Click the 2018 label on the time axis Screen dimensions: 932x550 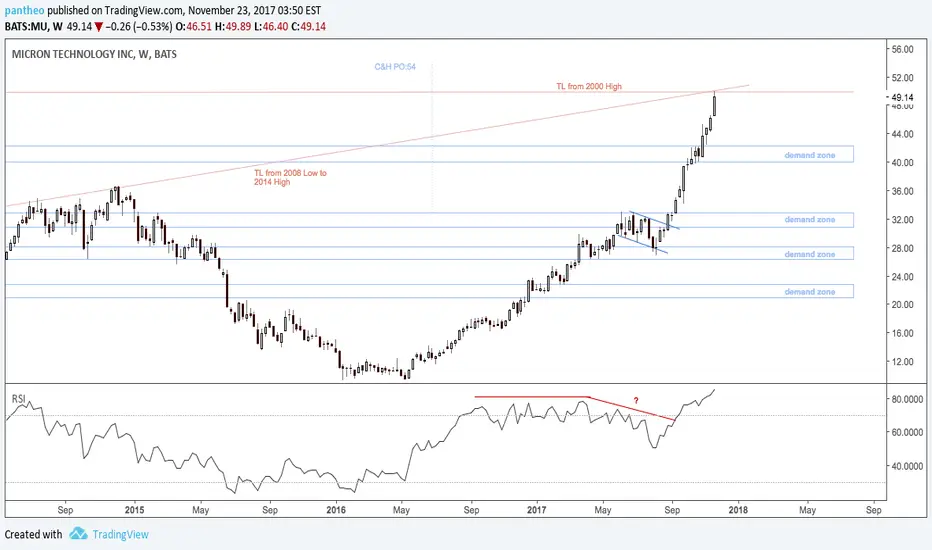point(738,510)
